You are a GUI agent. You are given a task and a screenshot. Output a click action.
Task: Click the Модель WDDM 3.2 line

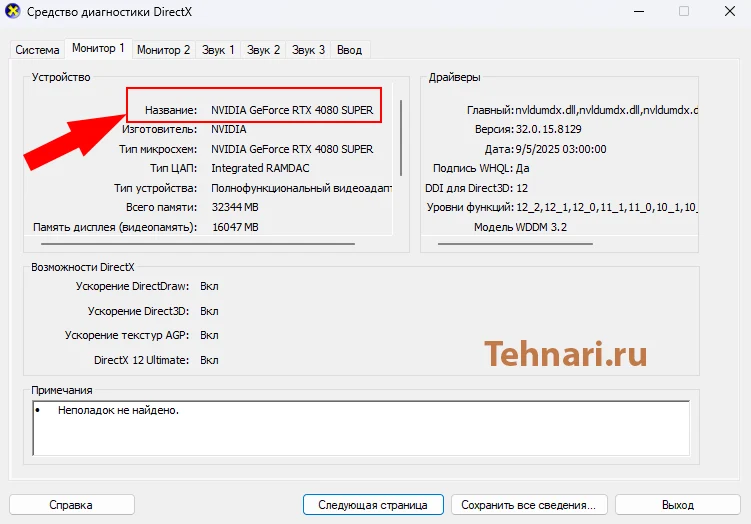coord(520,227)
